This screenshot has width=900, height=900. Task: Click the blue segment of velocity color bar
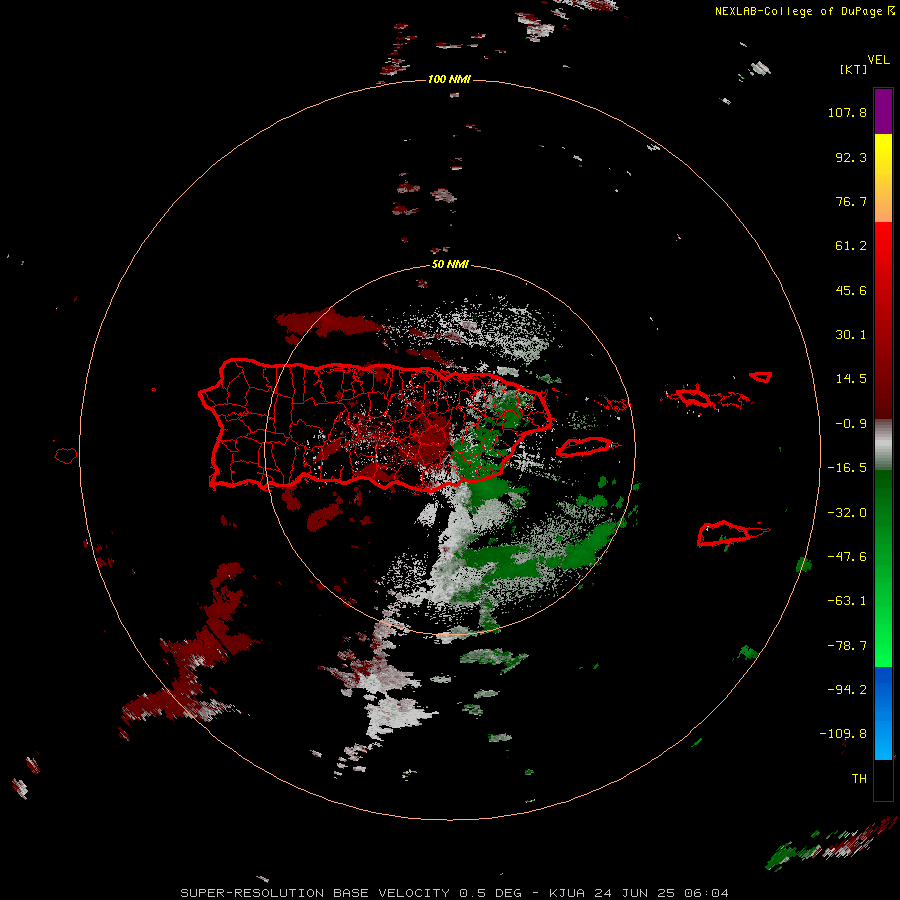point(883,713)
